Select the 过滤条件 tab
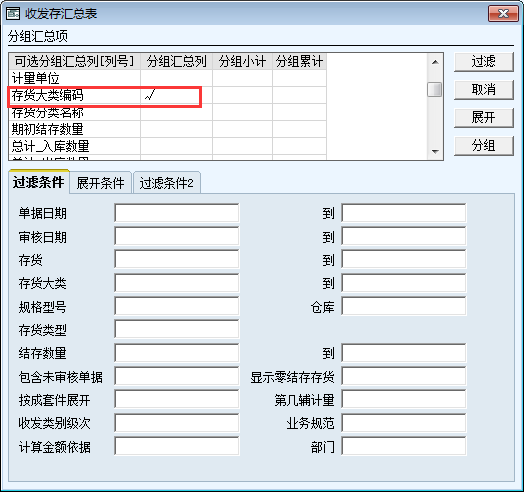Screen dimensions: 524x492 [39, 182]
